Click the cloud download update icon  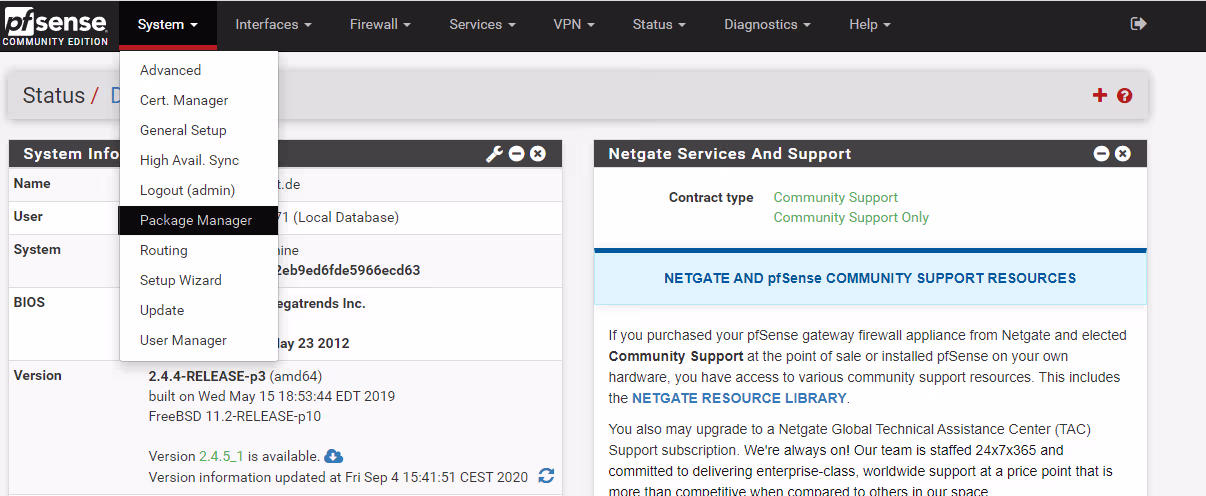[334, 456]
